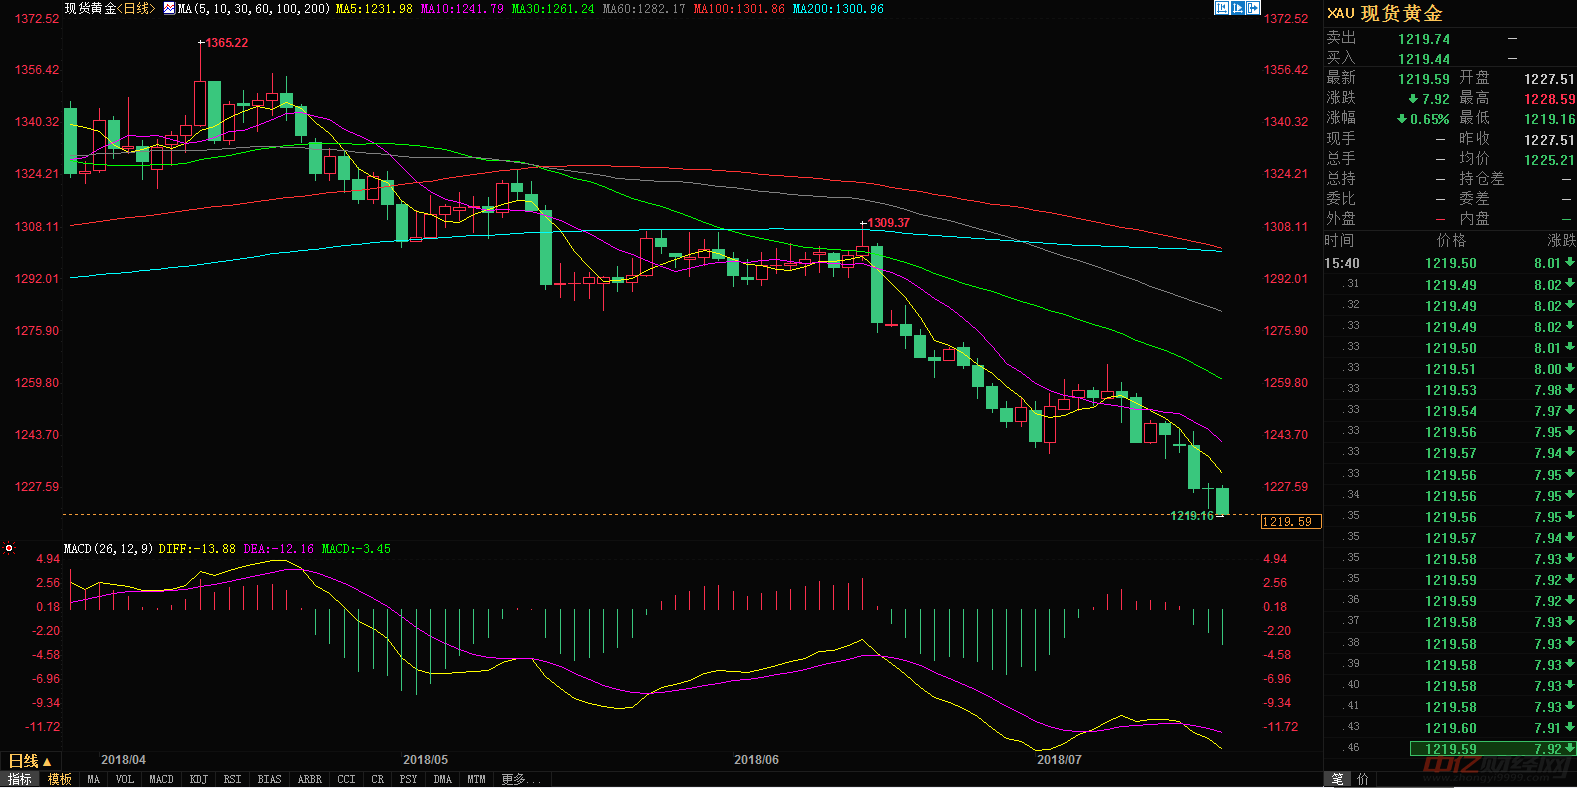Click the 1365.22 high price marker

pyautogui.click(x=226, y=43)
